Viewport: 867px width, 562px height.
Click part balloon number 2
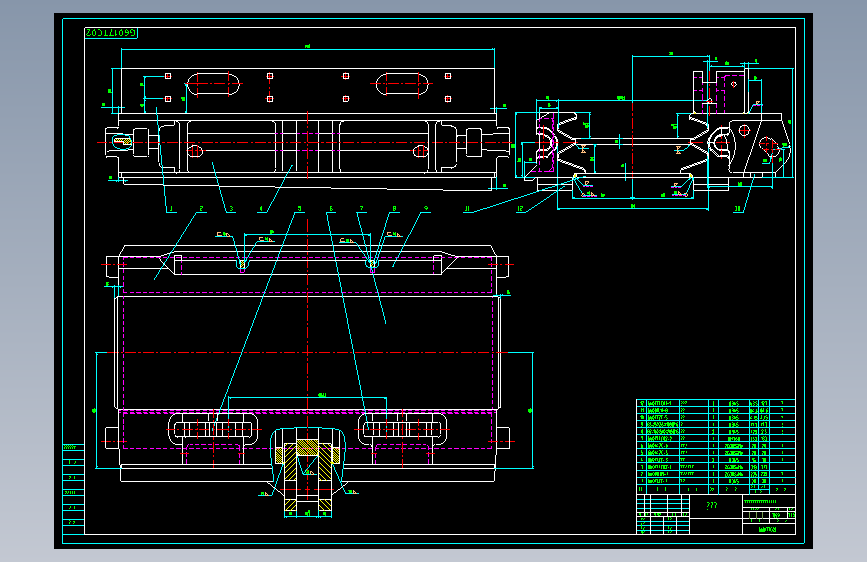tap(201, 209)
